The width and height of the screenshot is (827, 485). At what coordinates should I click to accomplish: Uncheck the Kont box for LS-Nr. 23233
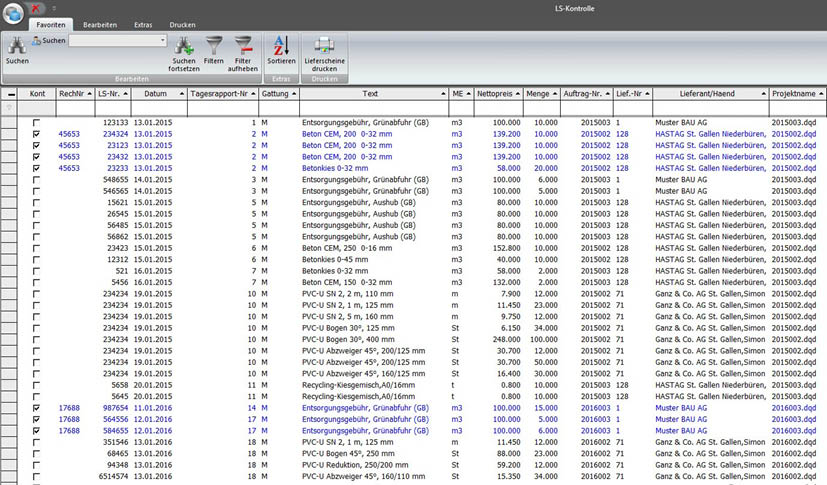click(x=36, y=169)
